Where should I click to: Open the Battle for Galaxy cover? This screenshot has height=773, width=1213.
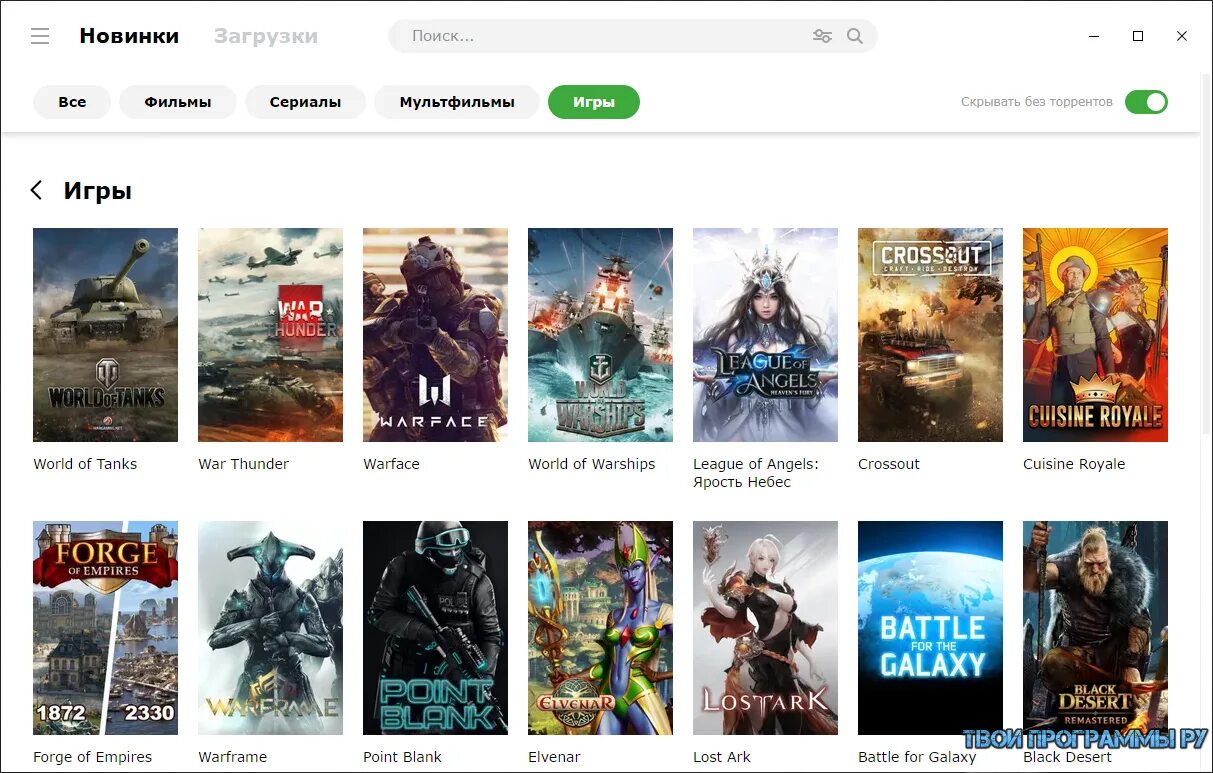point(930,628)
